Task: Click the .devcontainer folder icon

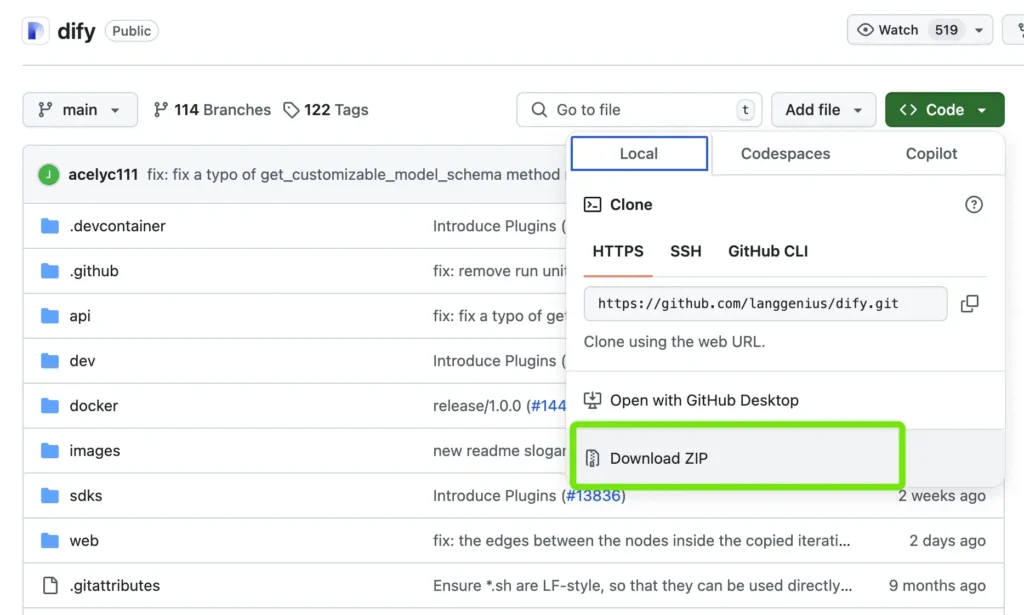Action: pos(50,226)
